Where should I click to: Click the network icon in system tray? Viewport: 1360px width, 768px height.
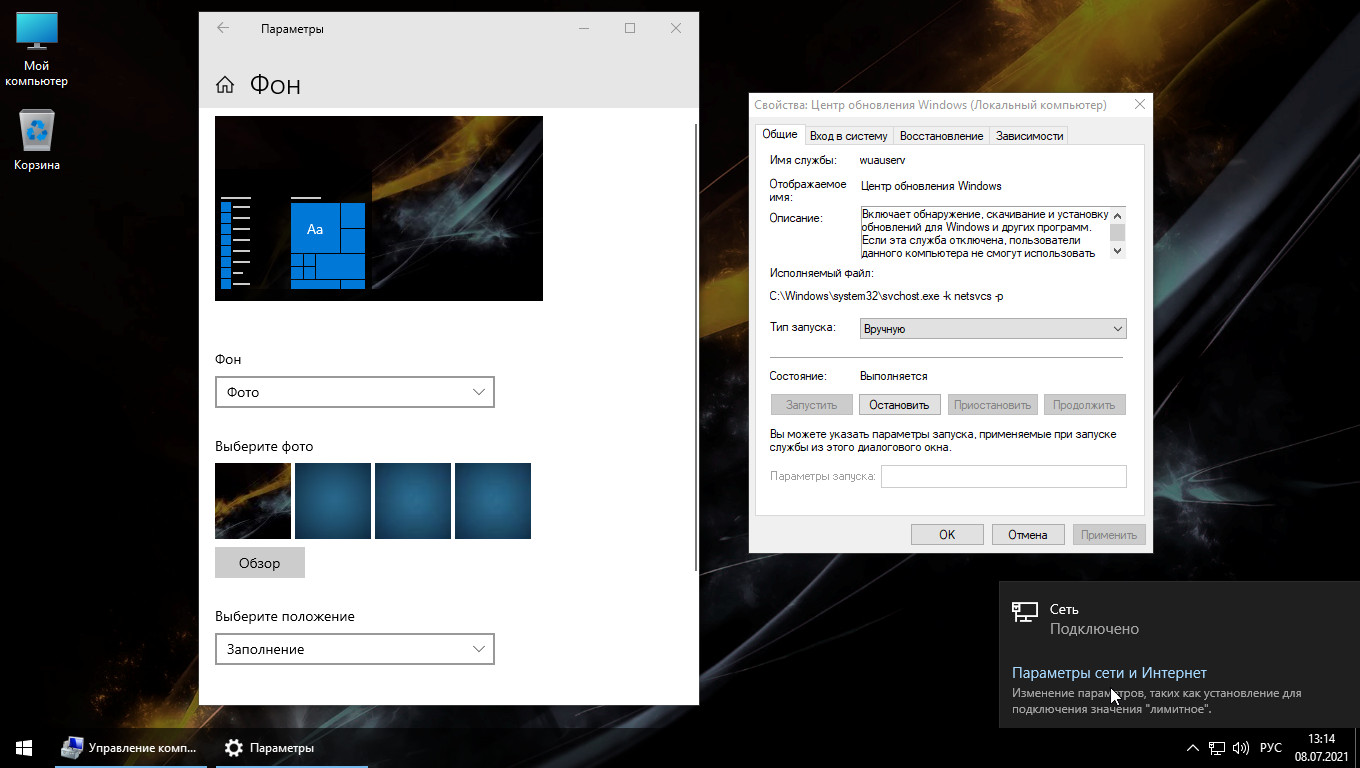pyautogui.click(x=1217, y=747)
